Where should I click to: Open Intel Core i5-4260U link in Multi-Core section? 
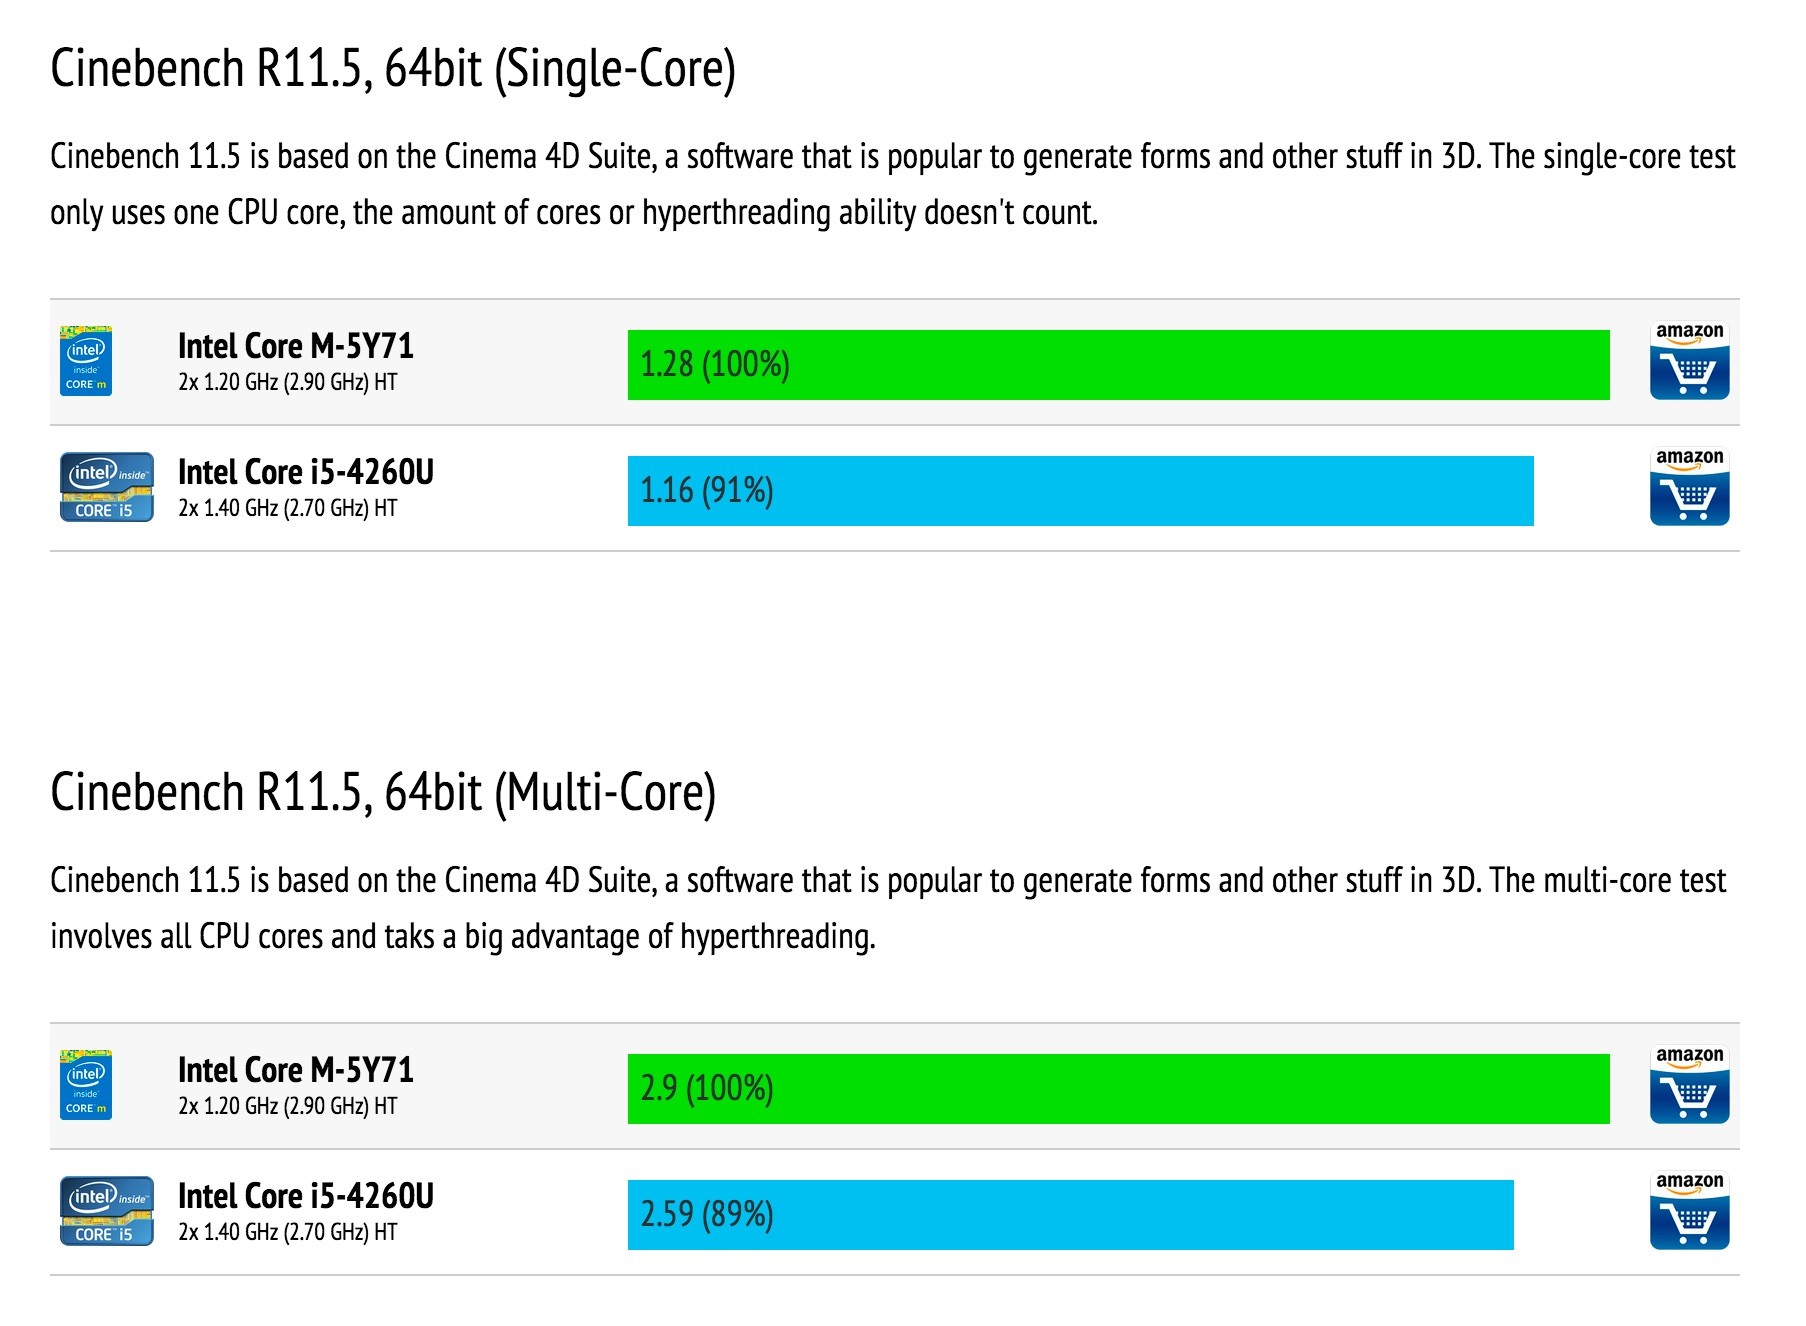pyautogui.click(x=305, y=1196)
